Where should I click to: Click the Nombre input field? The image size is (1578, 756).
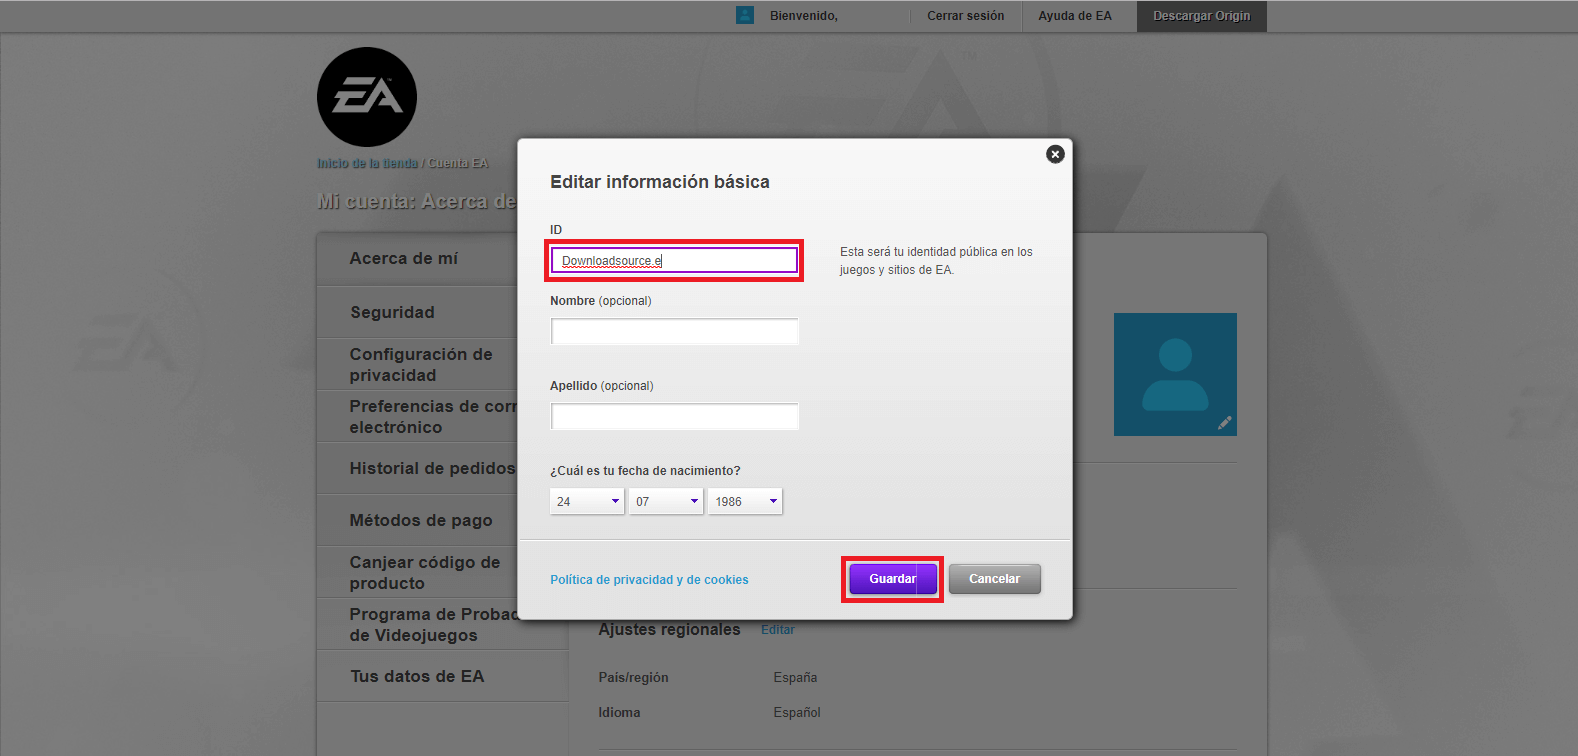pyautogui.click(x=674, y=331)
